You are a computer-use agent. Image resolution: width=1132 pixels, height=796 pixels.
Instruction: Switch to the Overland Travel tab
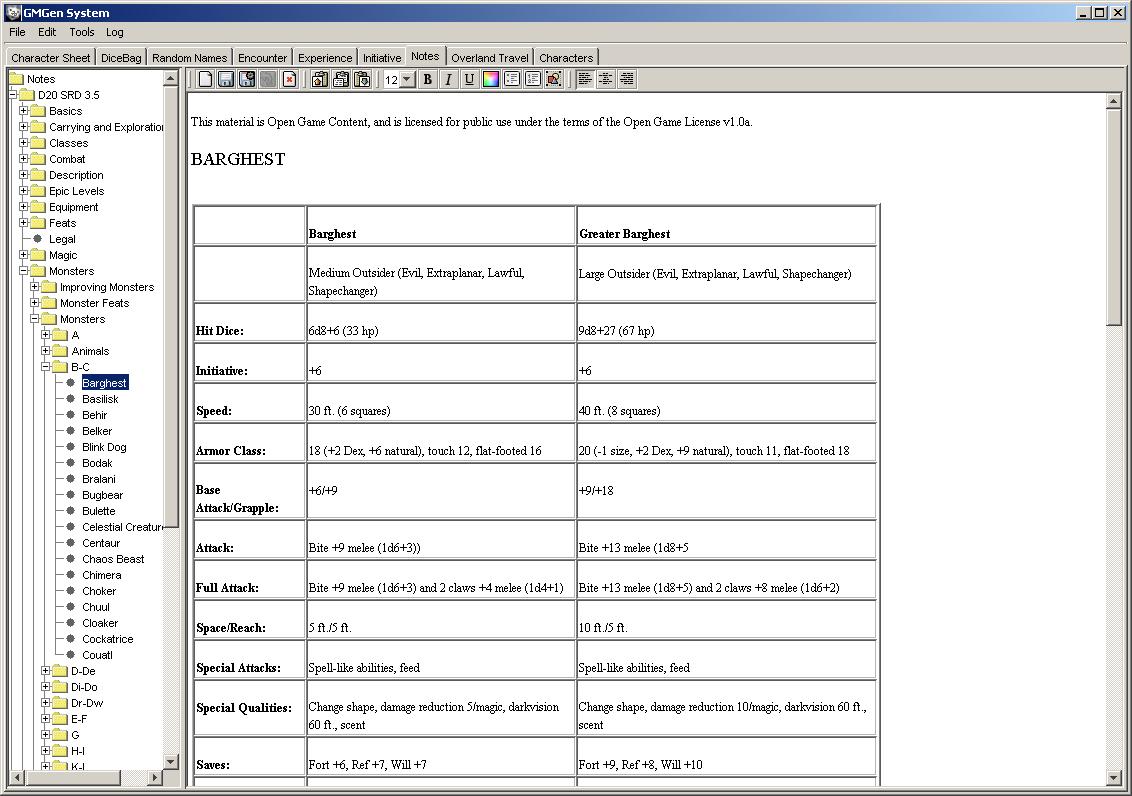click(x=490, y=58)
